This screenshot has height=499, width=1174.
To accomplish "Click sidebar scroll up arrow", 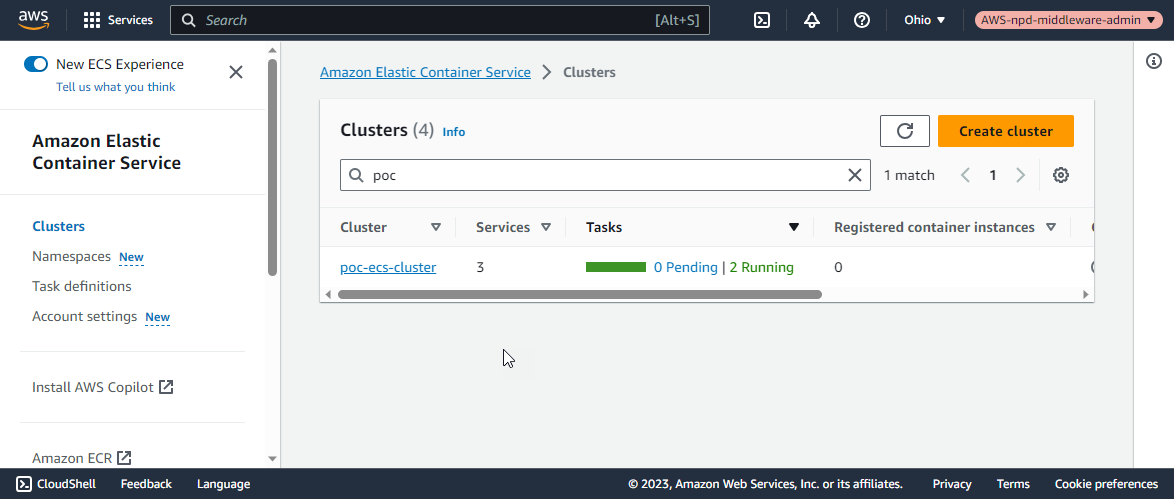I will (x=273, y=50).
